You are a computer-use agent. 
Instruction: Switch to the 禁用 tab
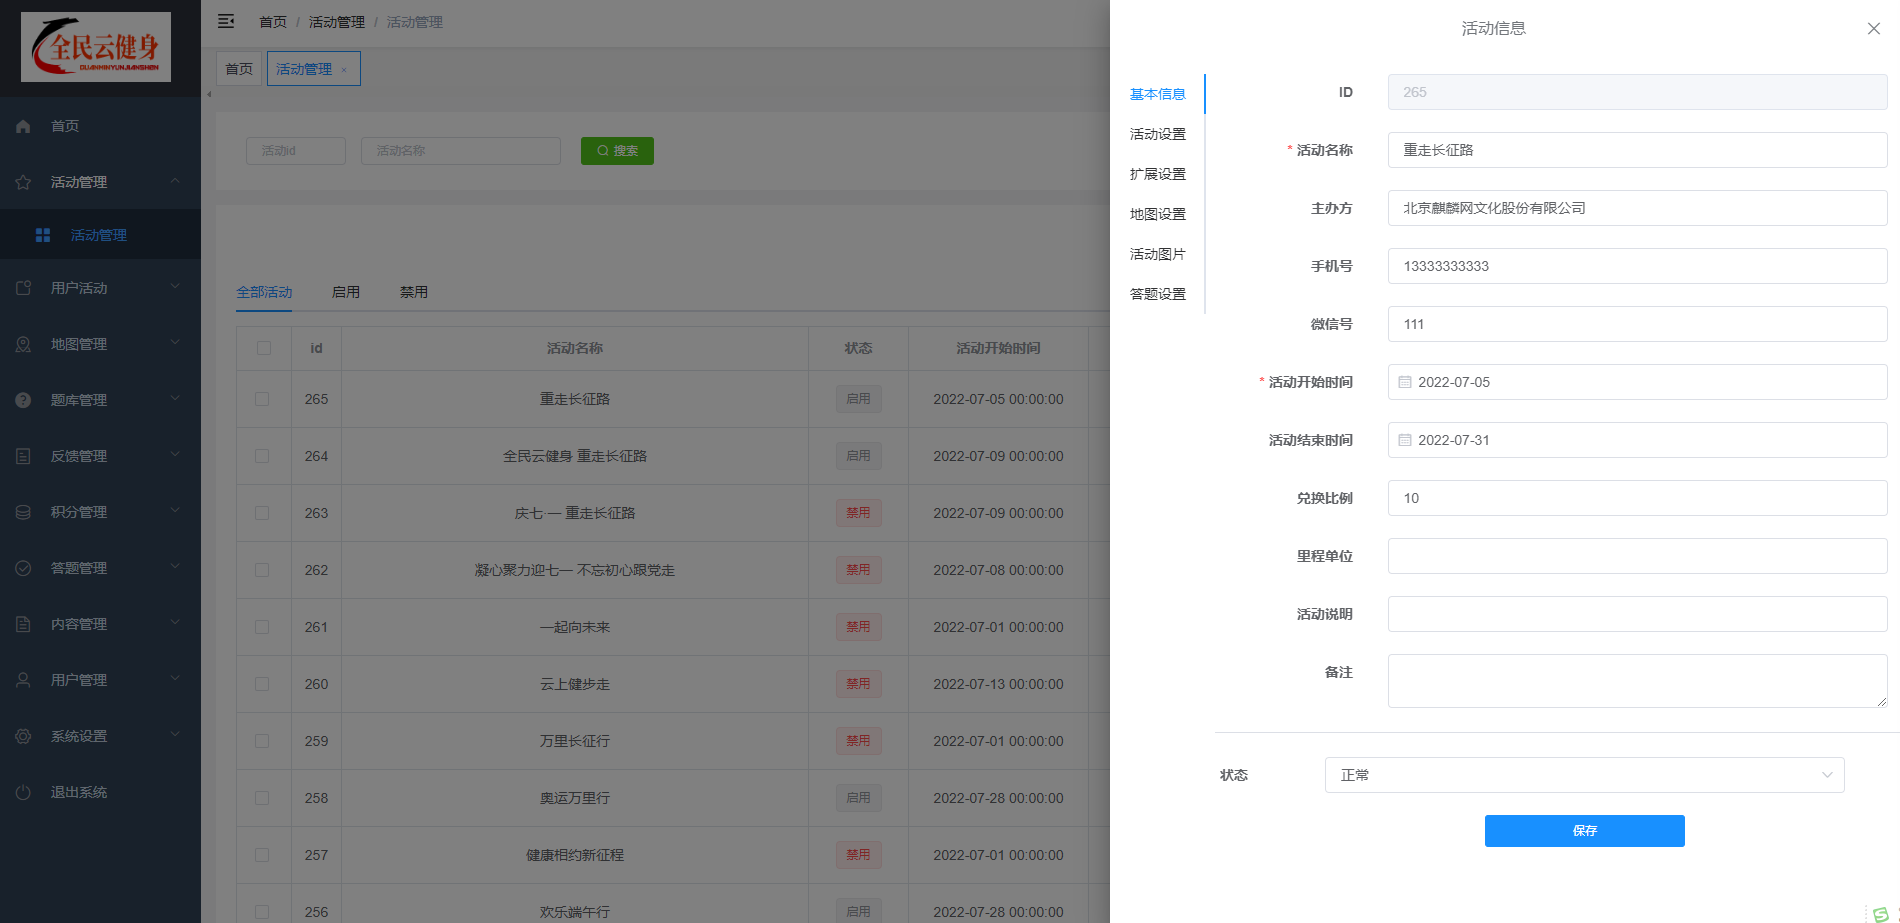coord(414,291)
